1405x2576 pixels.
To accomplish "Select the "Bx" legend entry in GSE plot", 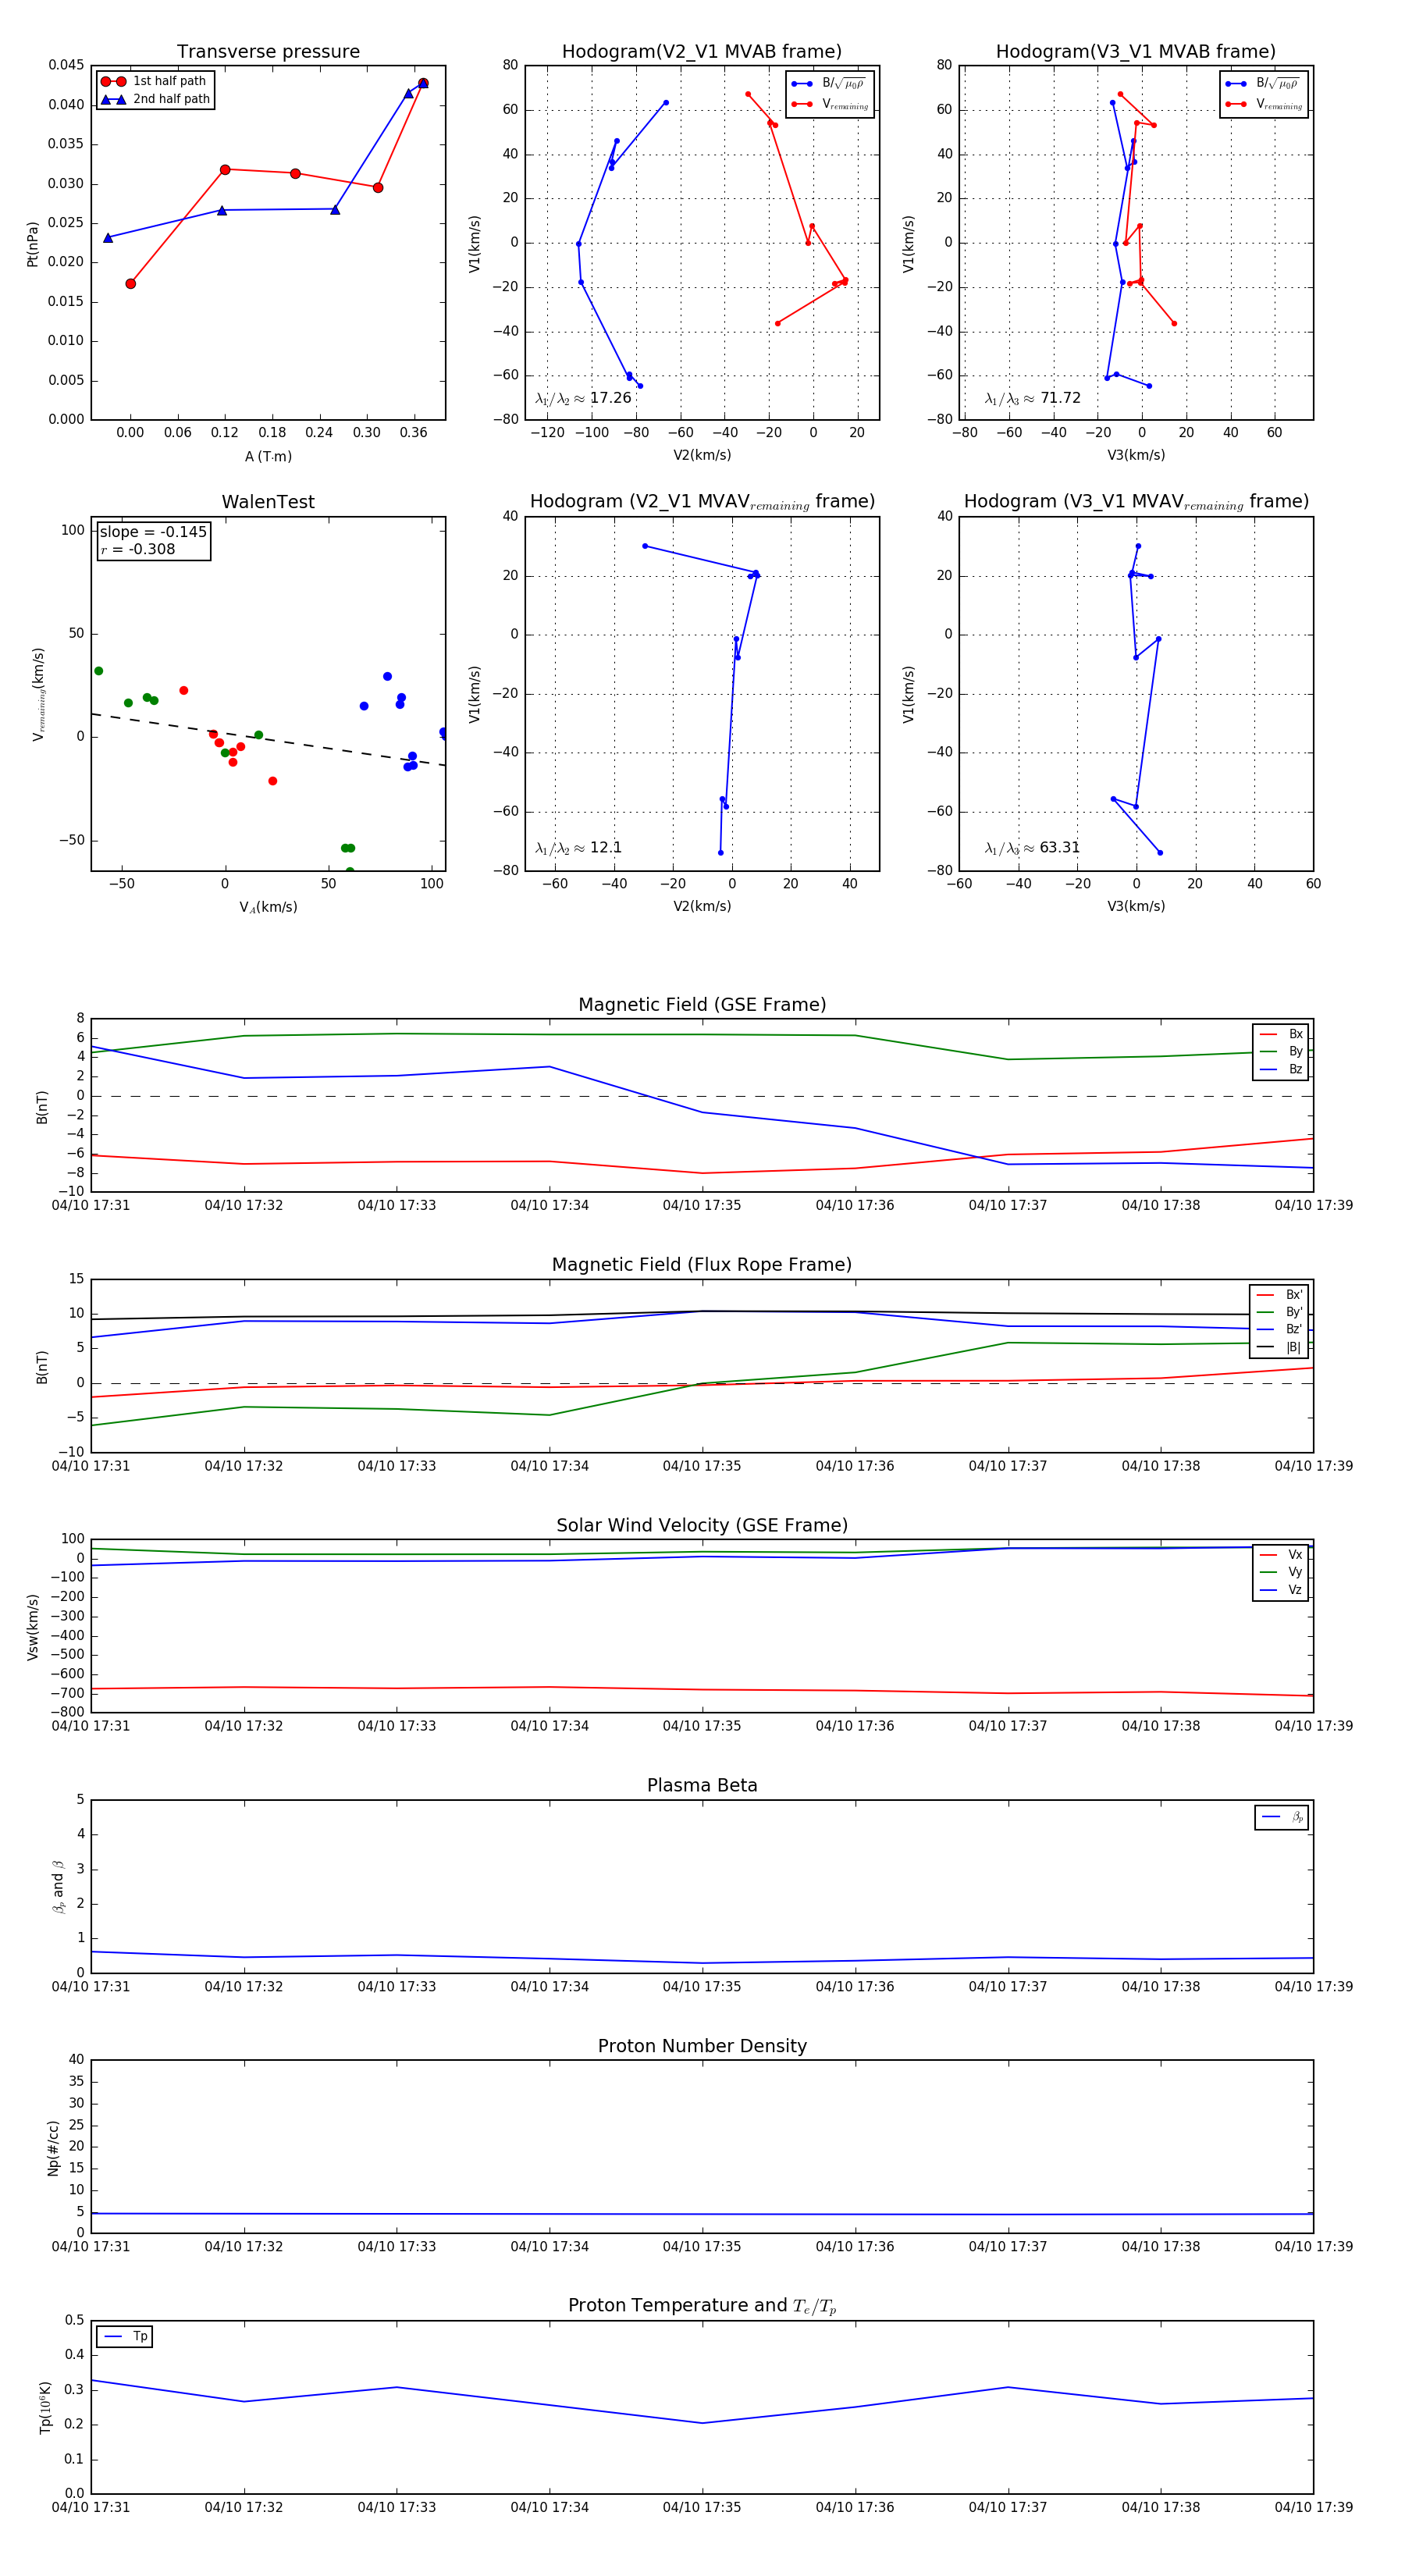I will (1282, 1034).
